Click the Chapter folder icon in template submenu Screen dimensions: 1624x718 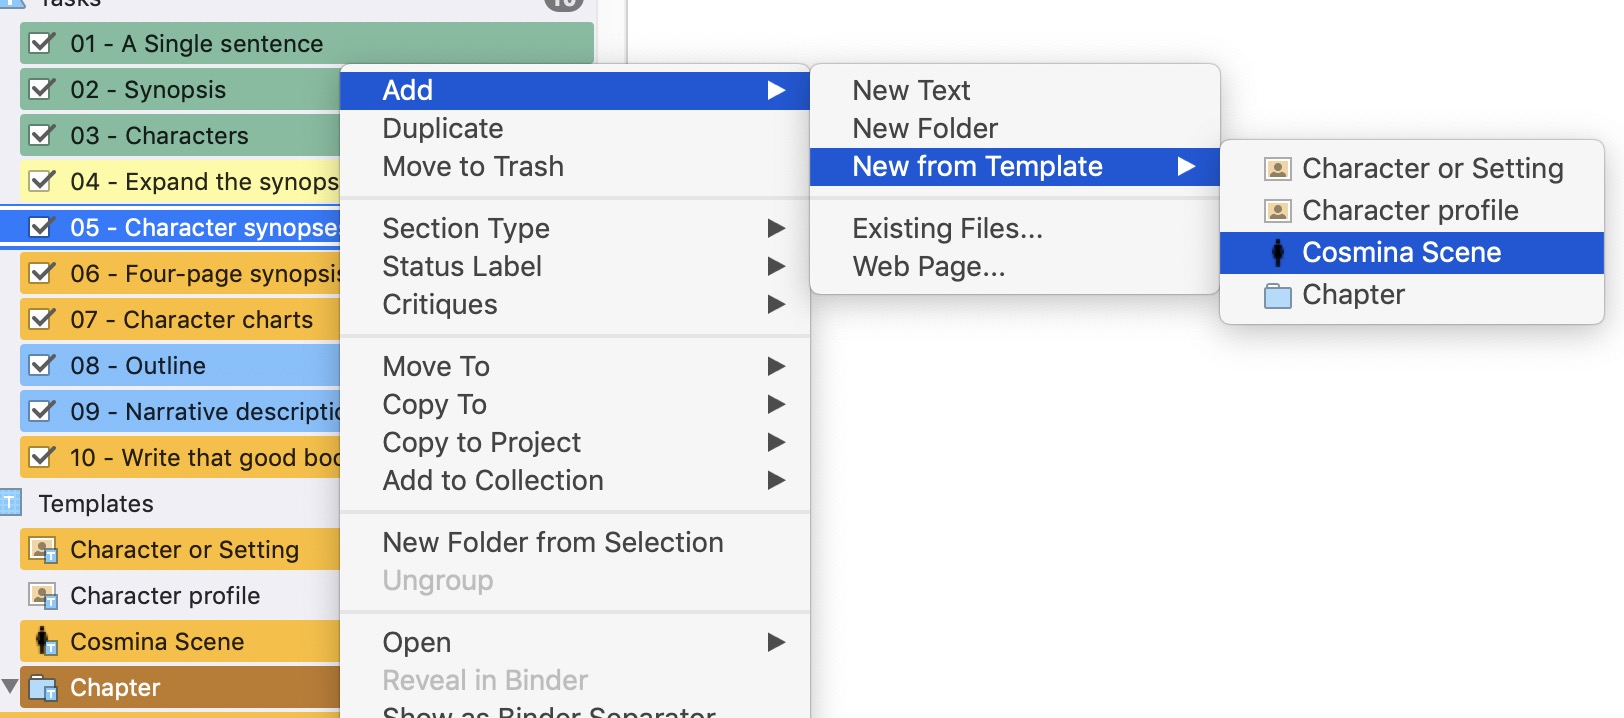pyautogui.click(x=1277, y=295)
